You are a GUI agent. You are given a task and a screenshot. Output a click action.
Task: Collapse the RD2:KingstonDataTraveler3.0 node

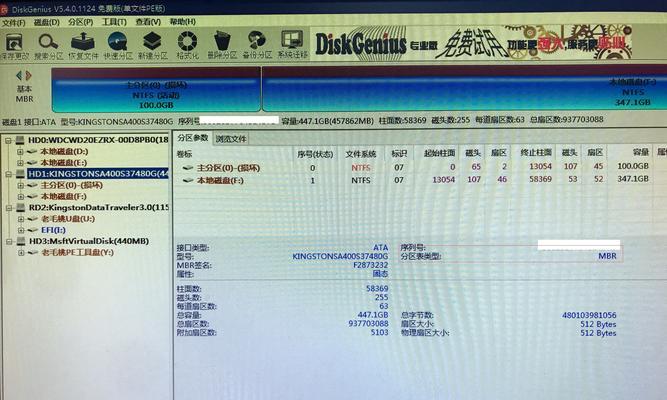click(9, 208)
